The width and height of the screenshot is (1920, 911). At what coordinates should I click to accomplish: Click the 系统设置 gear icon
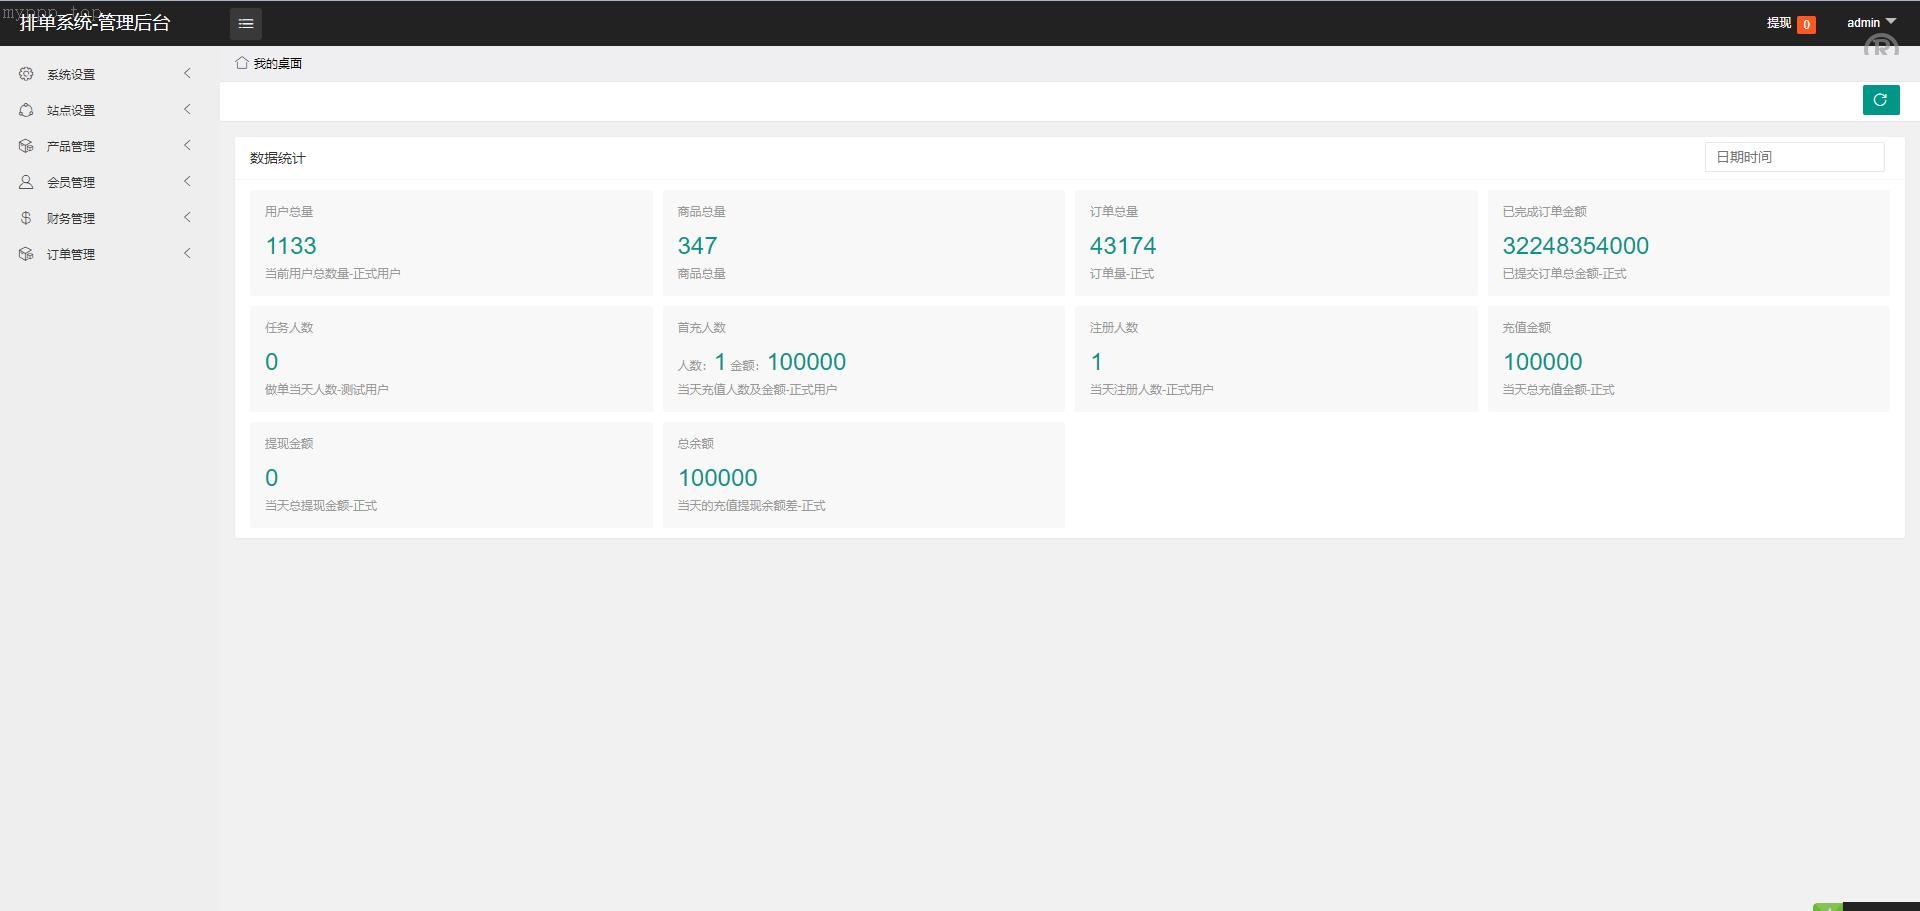(x=26, y=74)
